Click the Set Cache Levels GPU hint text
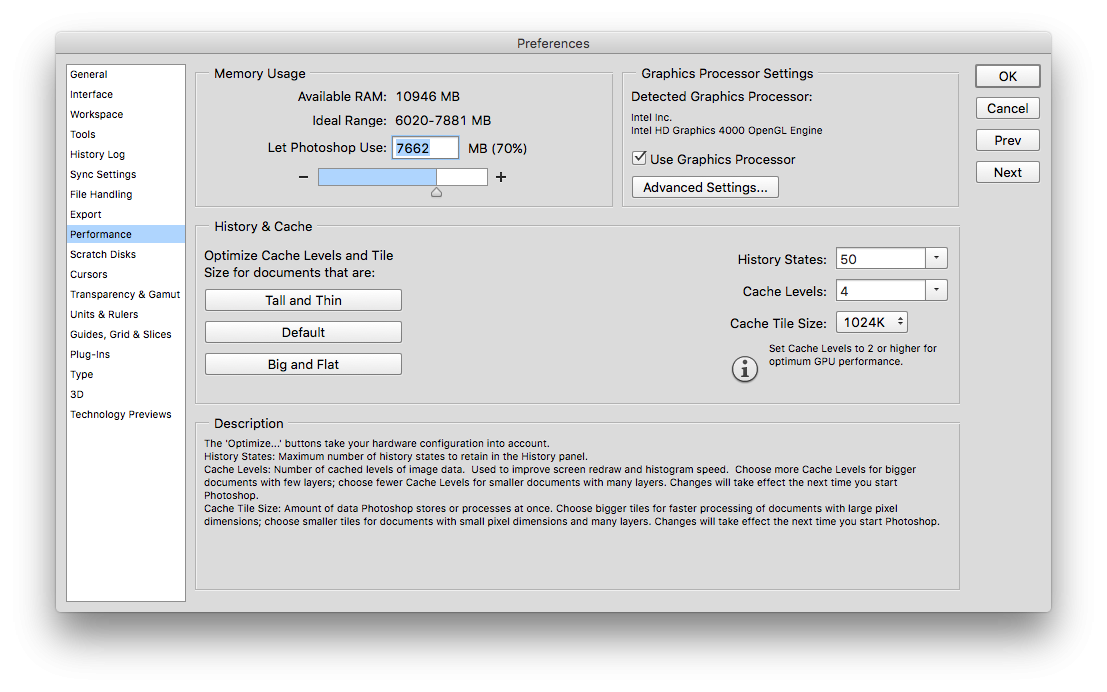 (x=853, y=355)
